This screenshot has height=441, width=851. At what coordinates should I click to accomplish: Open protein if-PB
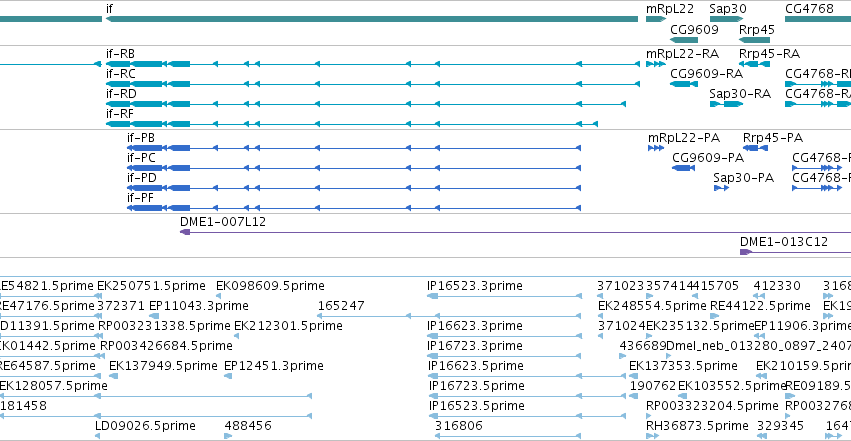pos(141,138)
